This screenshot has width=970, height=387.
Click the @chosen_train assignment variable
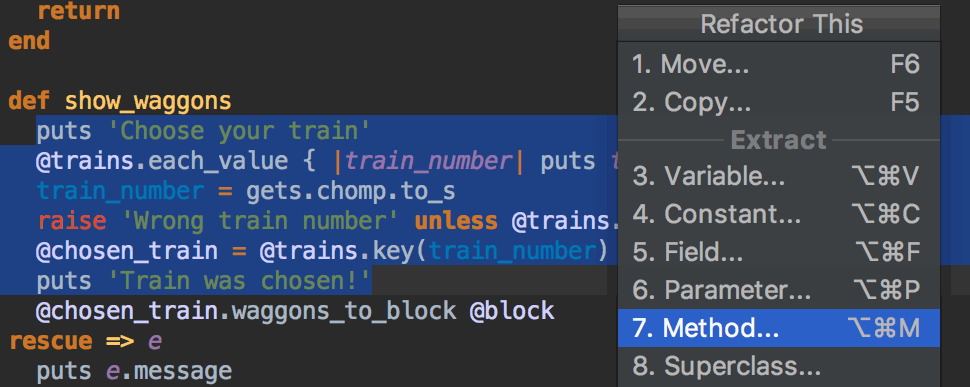pyautogui.click(x=127, y=252)
